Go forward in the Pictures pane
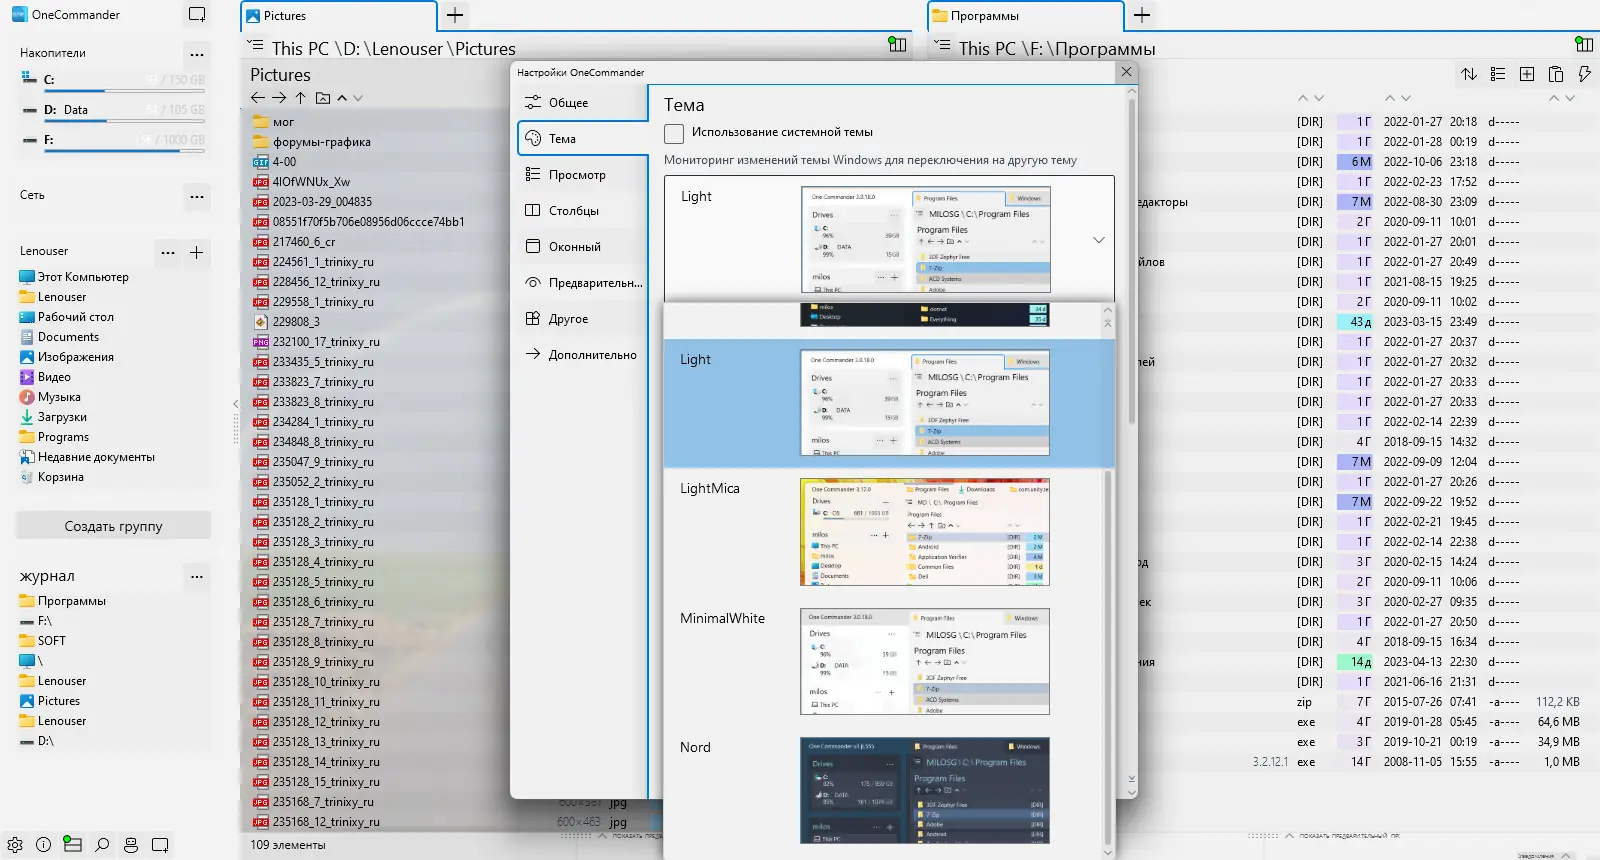Image resolution: width=1600 pixels, height=860 pixels. point(279,98)
